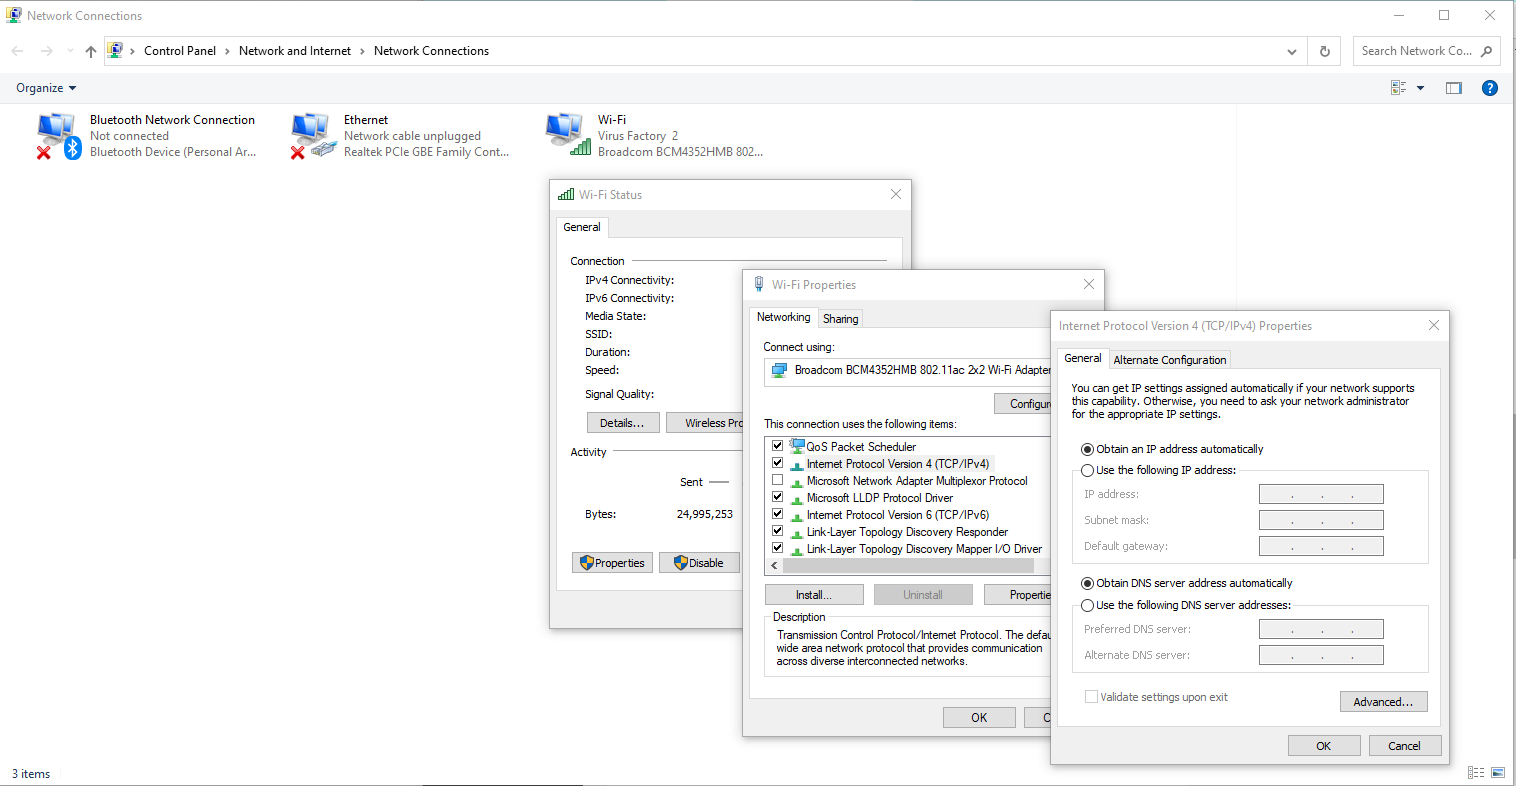Viewport: 1516px width, 786px height.
Task: Go up one folder level arrow
Action: 91,51
